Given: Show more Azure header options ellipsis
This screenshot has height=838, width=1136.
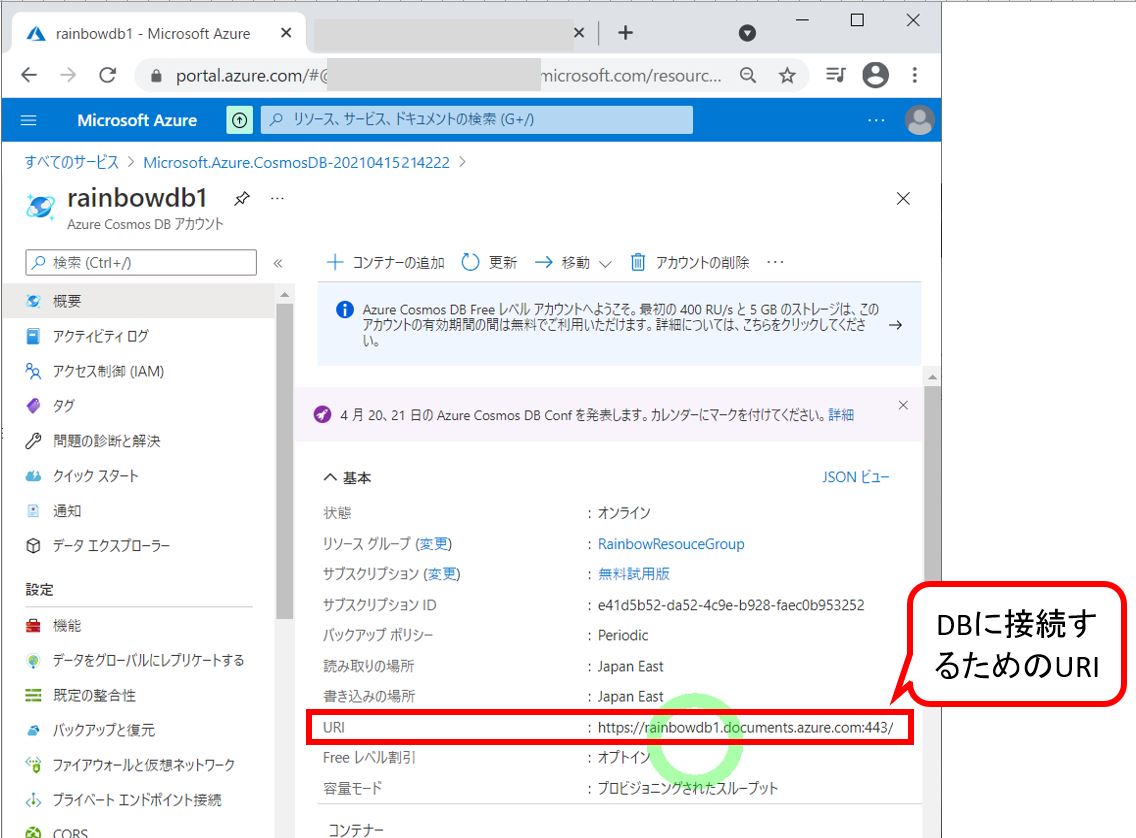Looking at the screenshot, I should tap(876, 120).
